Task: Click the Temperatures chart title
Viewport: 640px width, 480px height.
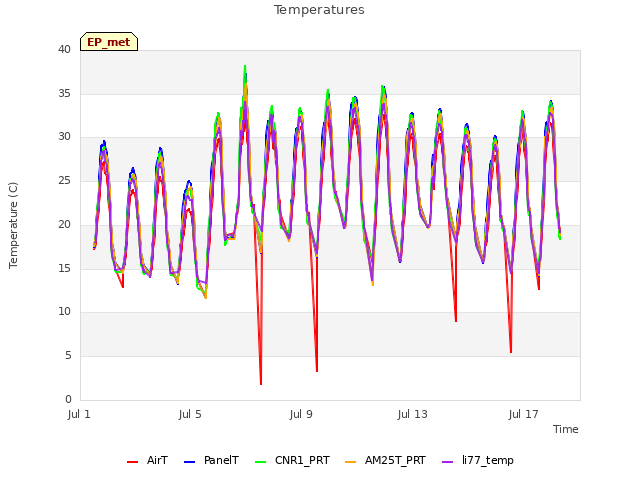Action: [319, 10]
